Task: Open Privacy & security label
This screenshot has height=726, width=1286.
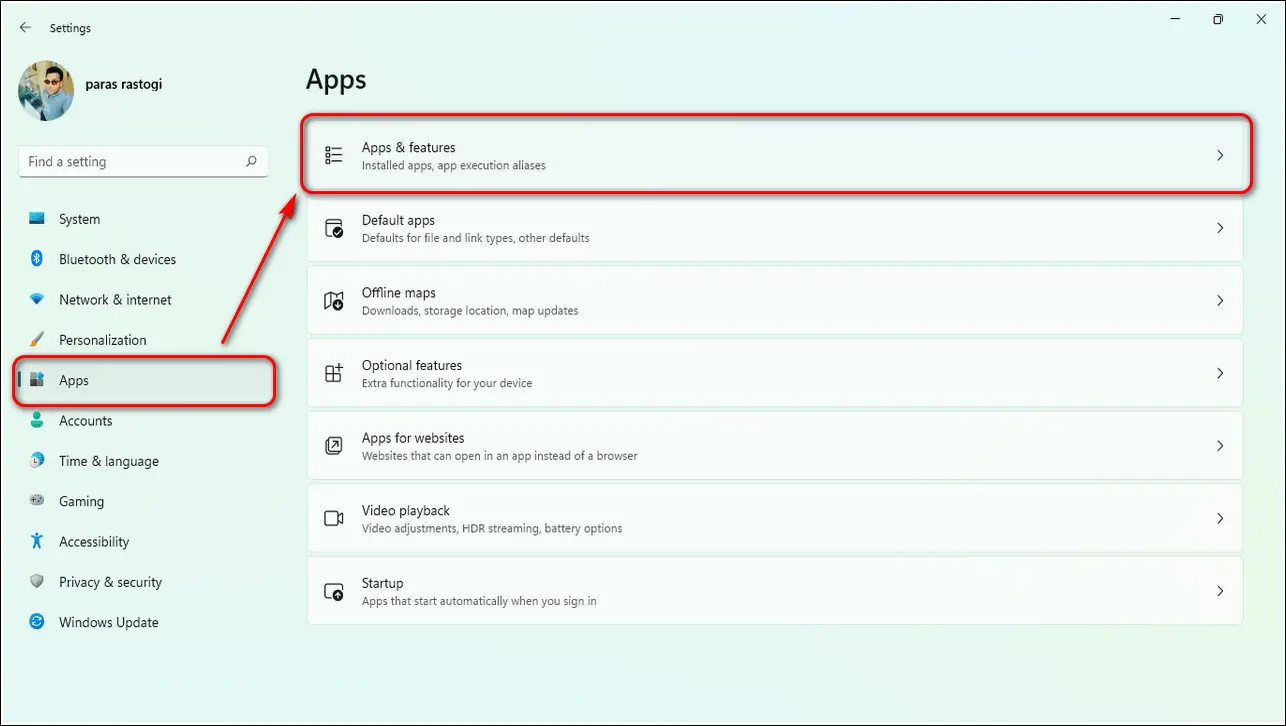Action: 110,582
